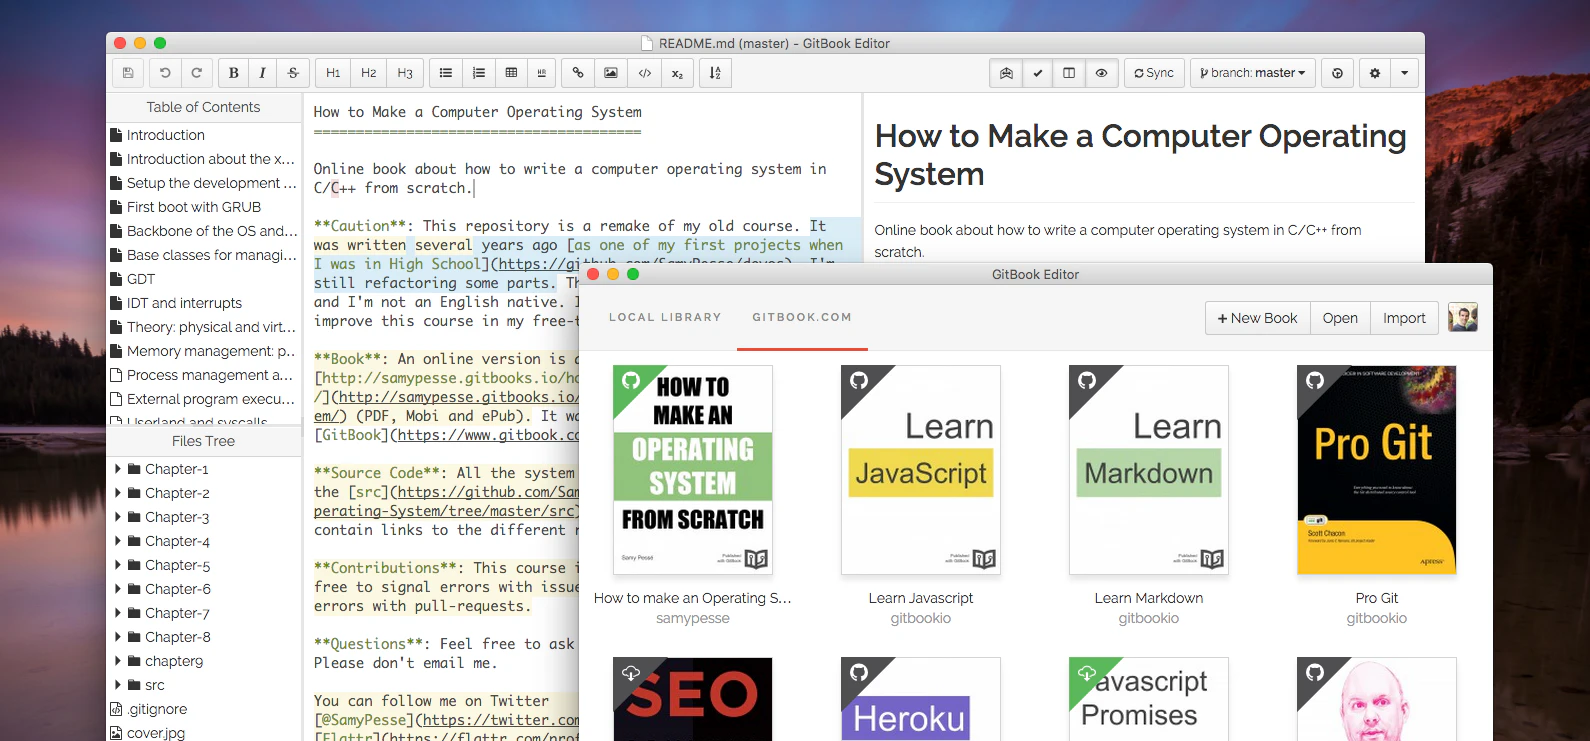Expand the Chapter-3 folder
1590x741 pixels.
[x=118, y=517]
